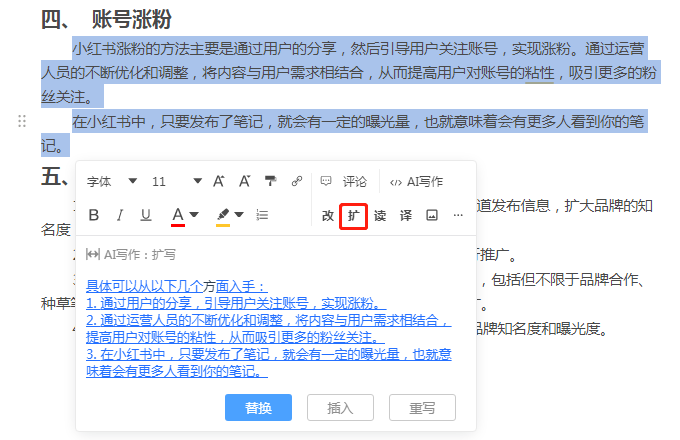Viewport: 680px width, 440px height.
Task: Click generated item 3. 在小红书中
Action: [x=268, y=362]
